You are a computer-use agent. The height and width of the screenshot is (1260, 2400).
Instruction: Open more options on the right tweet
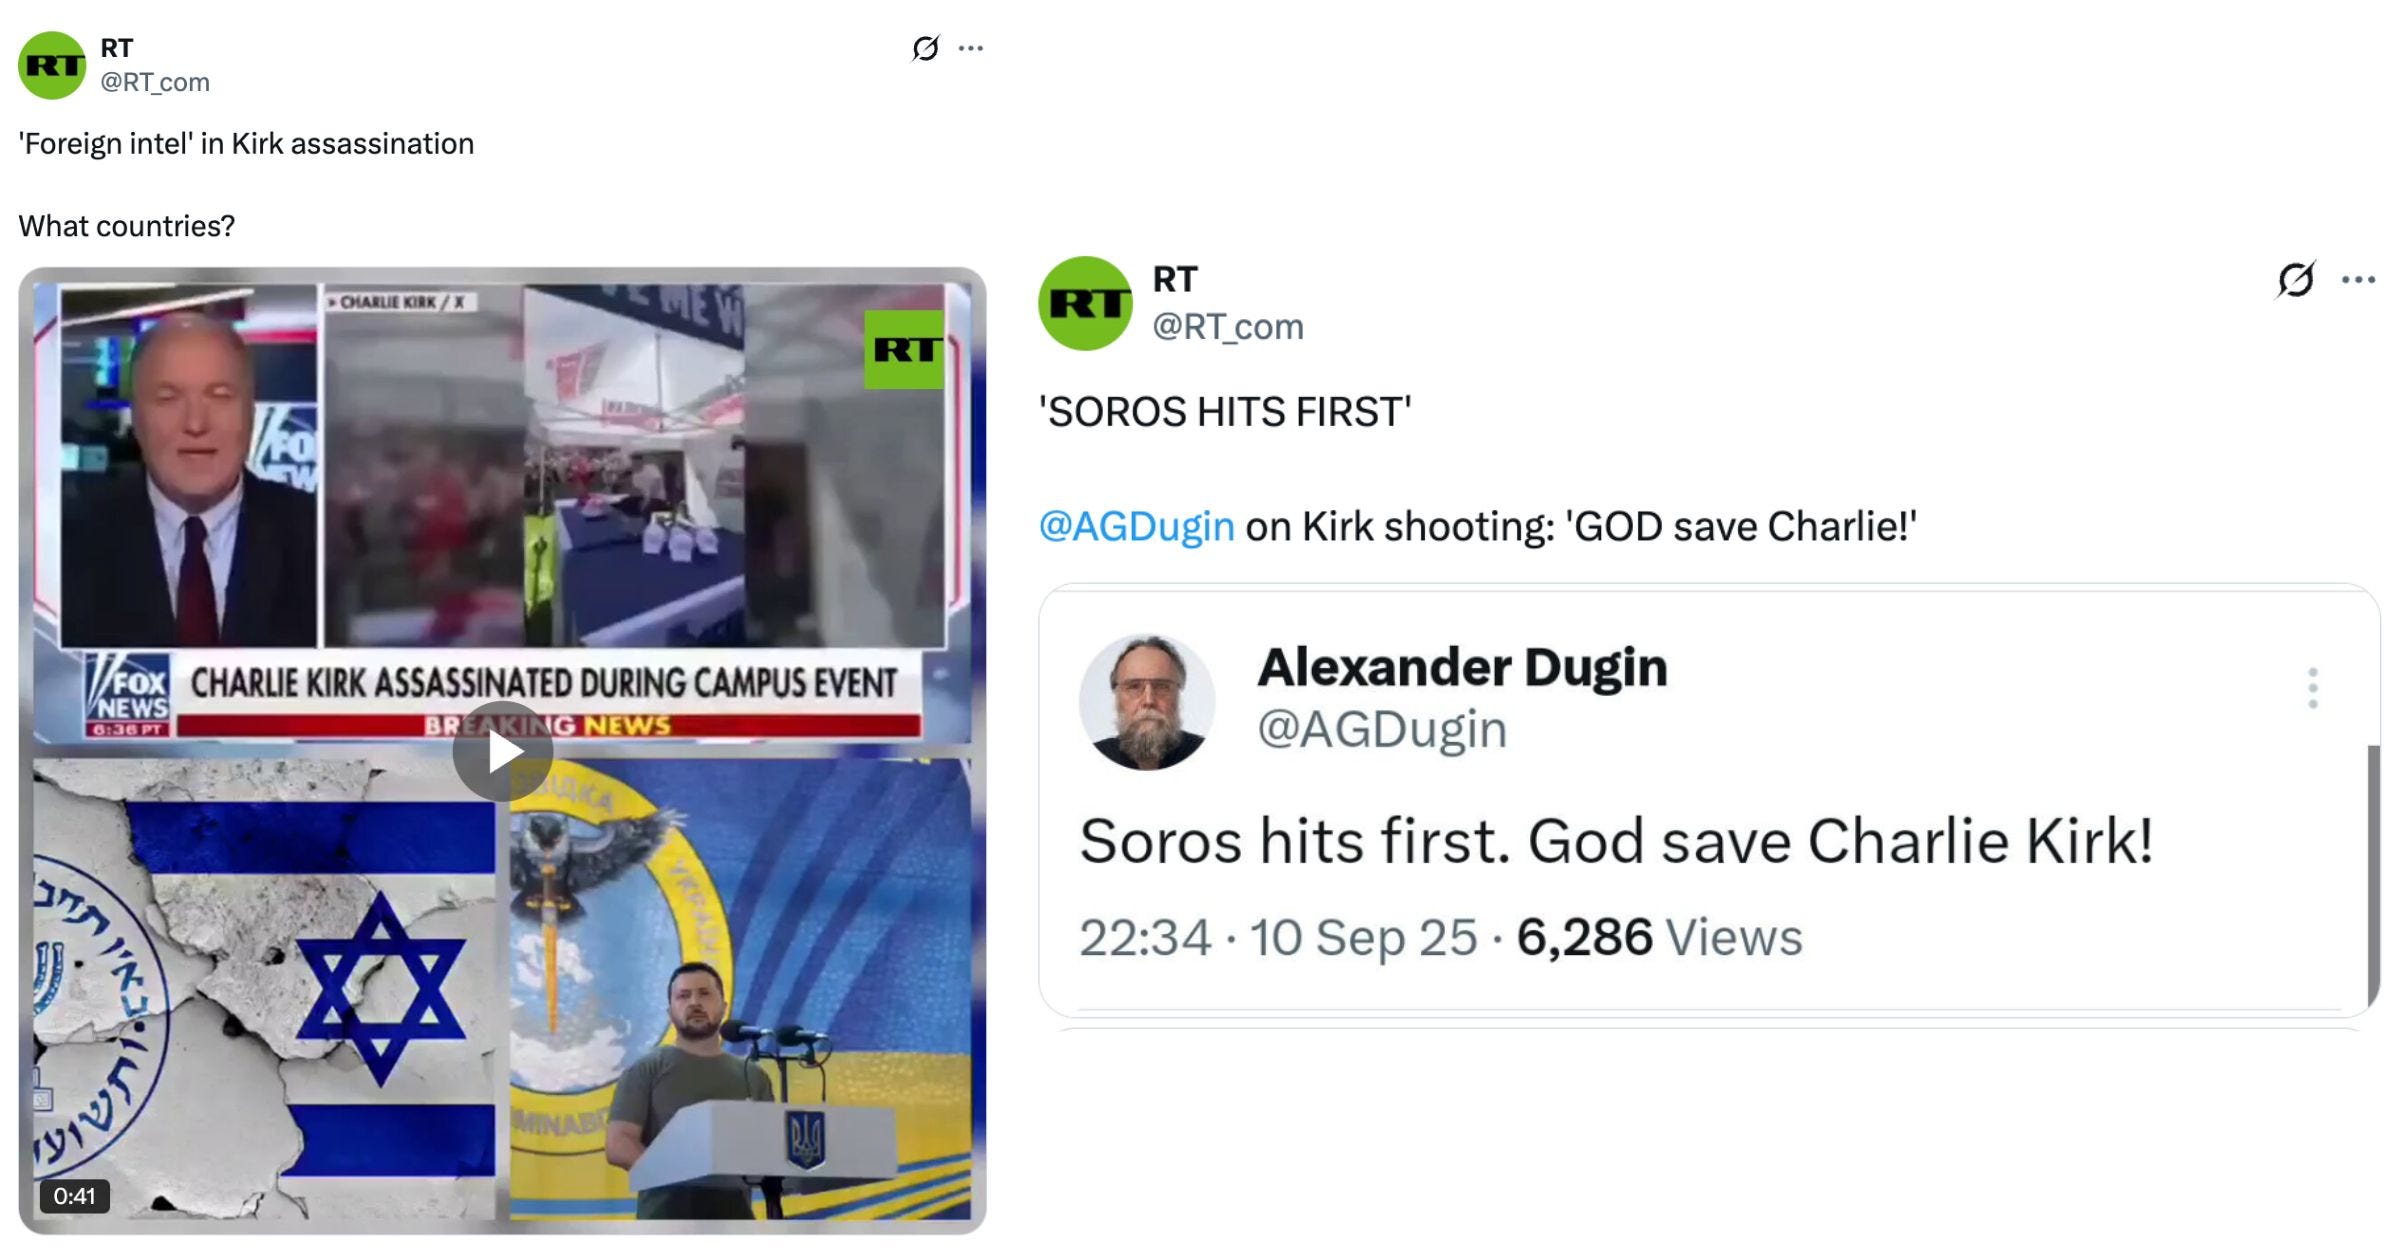(x=2358, y=280)
